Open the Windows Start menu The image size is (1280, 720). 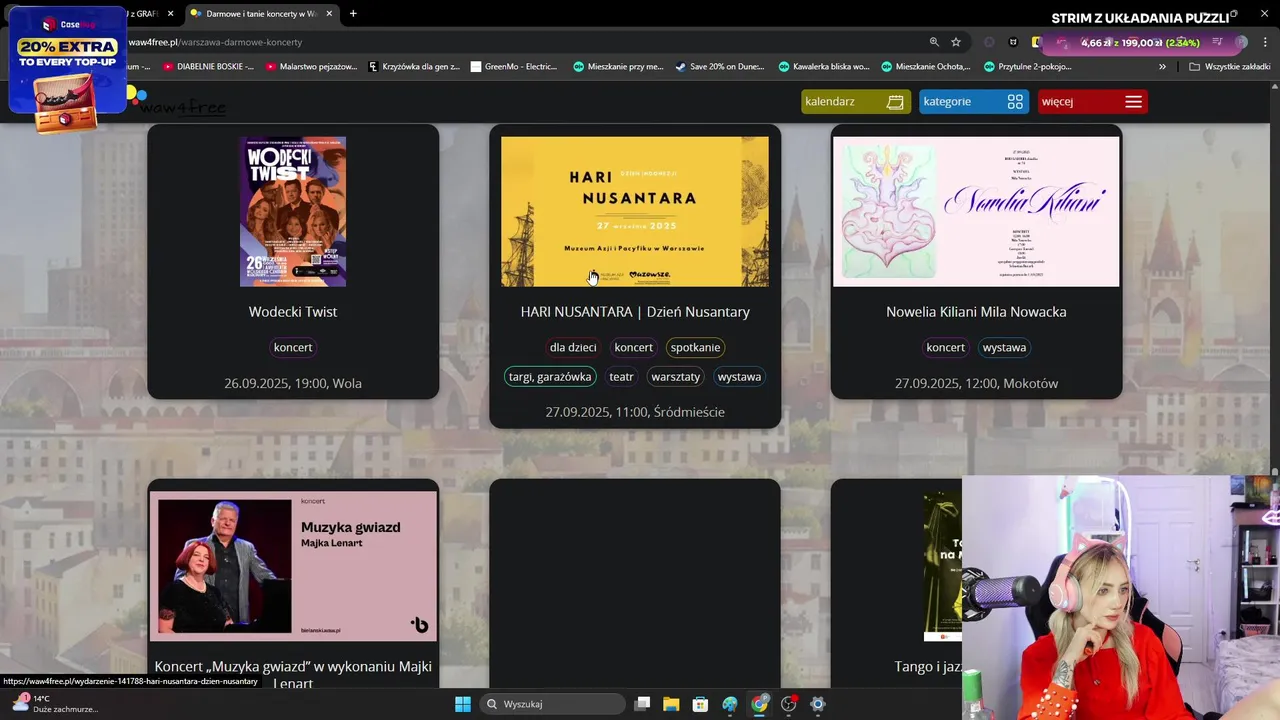pyautogui.click(x=463, y=704)
